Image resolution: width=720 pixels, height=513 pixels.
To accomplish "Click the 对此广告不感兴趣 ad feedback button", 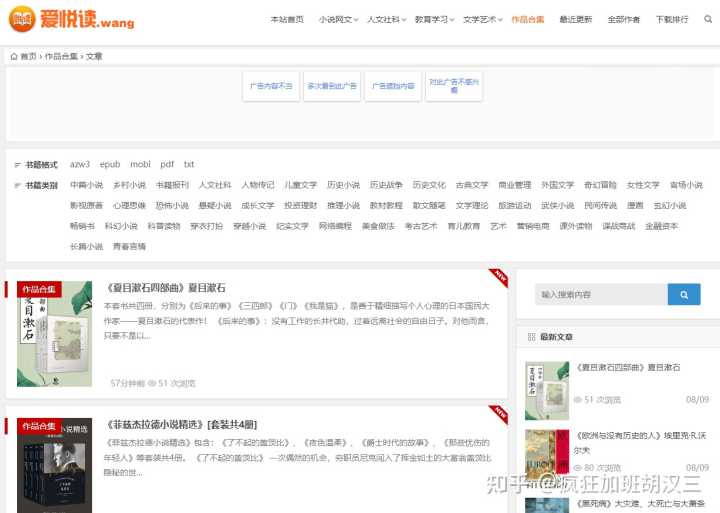I will [x=454, y=86].
